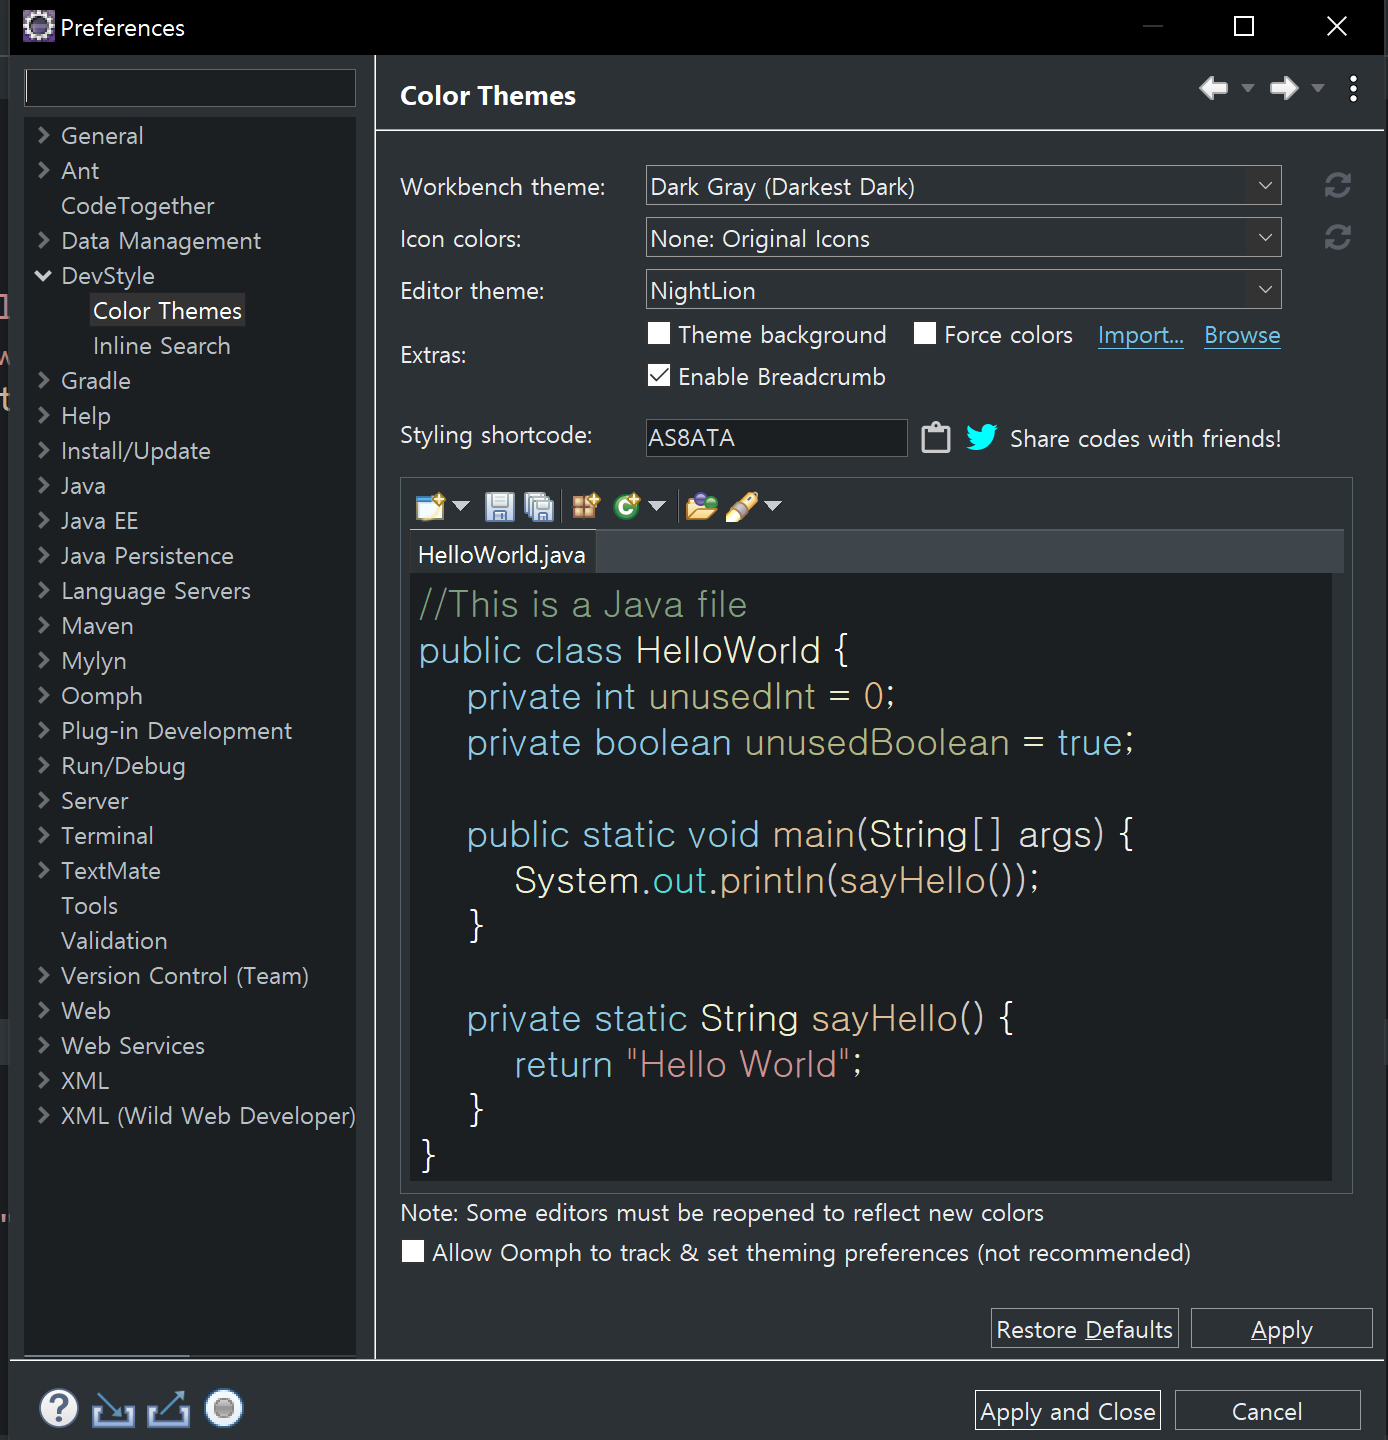Image resolution: width=1388 pixels, height=1440 pixels.
Task: Select CodeTogether preference page
Action: (137, 206)
